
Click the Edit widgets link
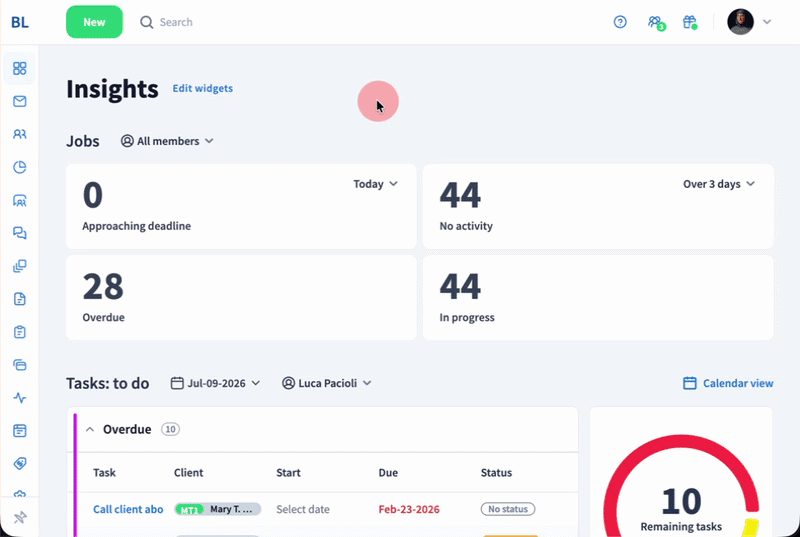203,88
